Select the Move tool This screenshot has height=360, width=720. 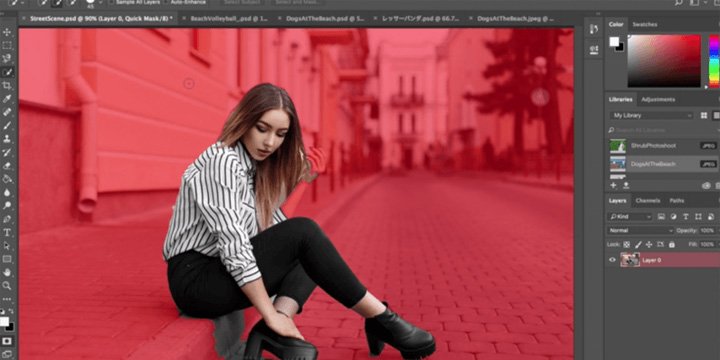[7, 32]
